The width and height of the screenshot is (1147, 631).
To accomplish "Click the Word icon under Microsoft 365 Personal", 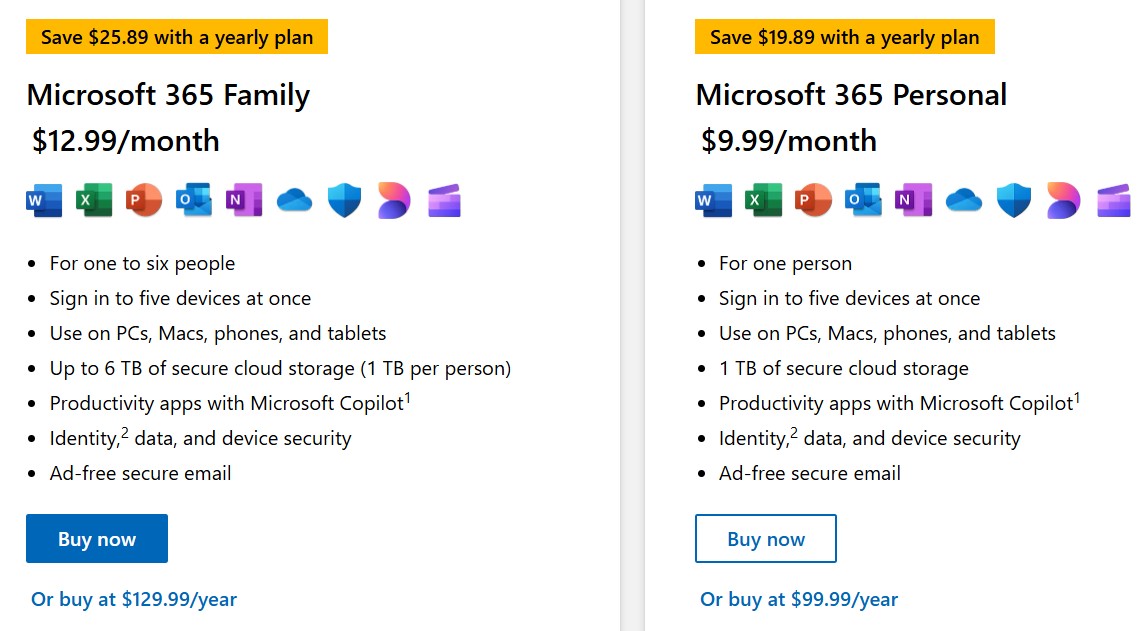I will 713,200.
